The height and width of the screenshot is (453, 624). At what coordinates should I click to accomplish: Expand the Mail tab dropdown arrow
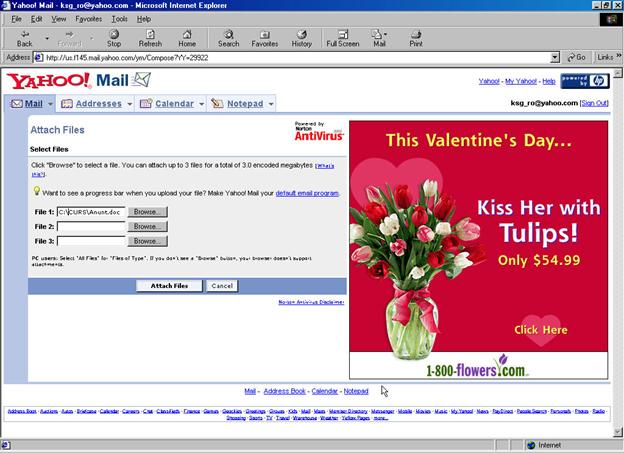(x=50, y=104)
